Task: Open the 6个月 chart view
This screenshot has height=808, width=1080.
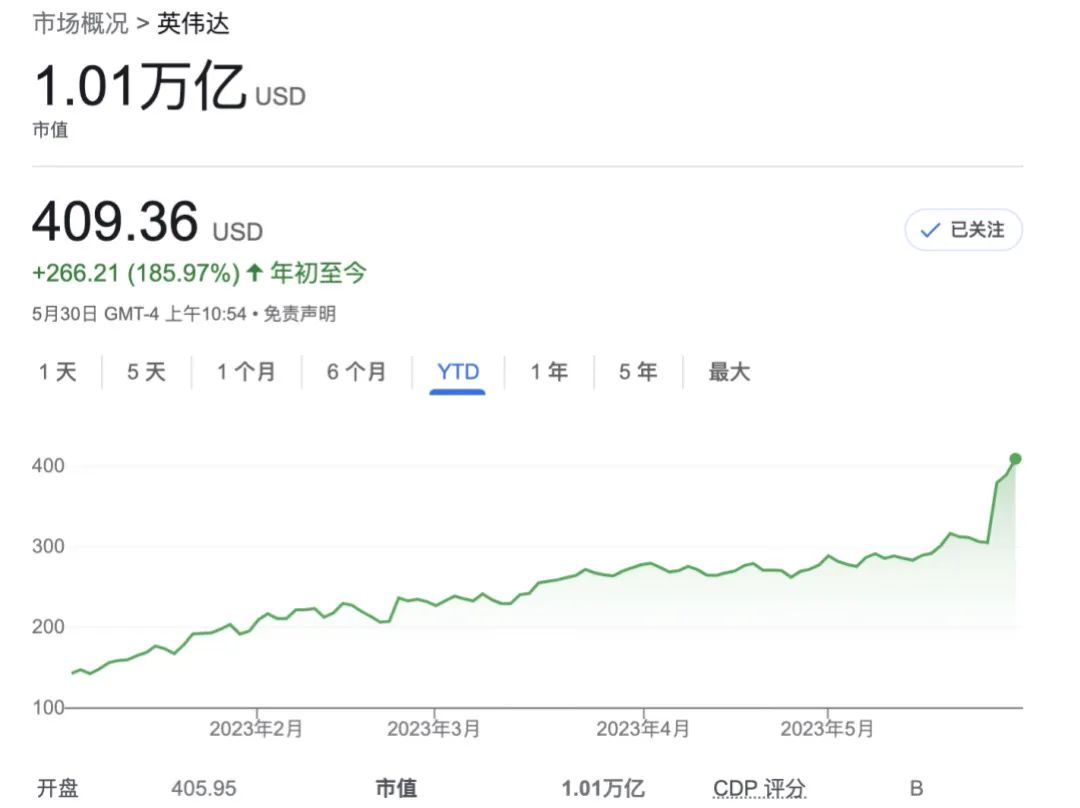Action: click(356, 371)
